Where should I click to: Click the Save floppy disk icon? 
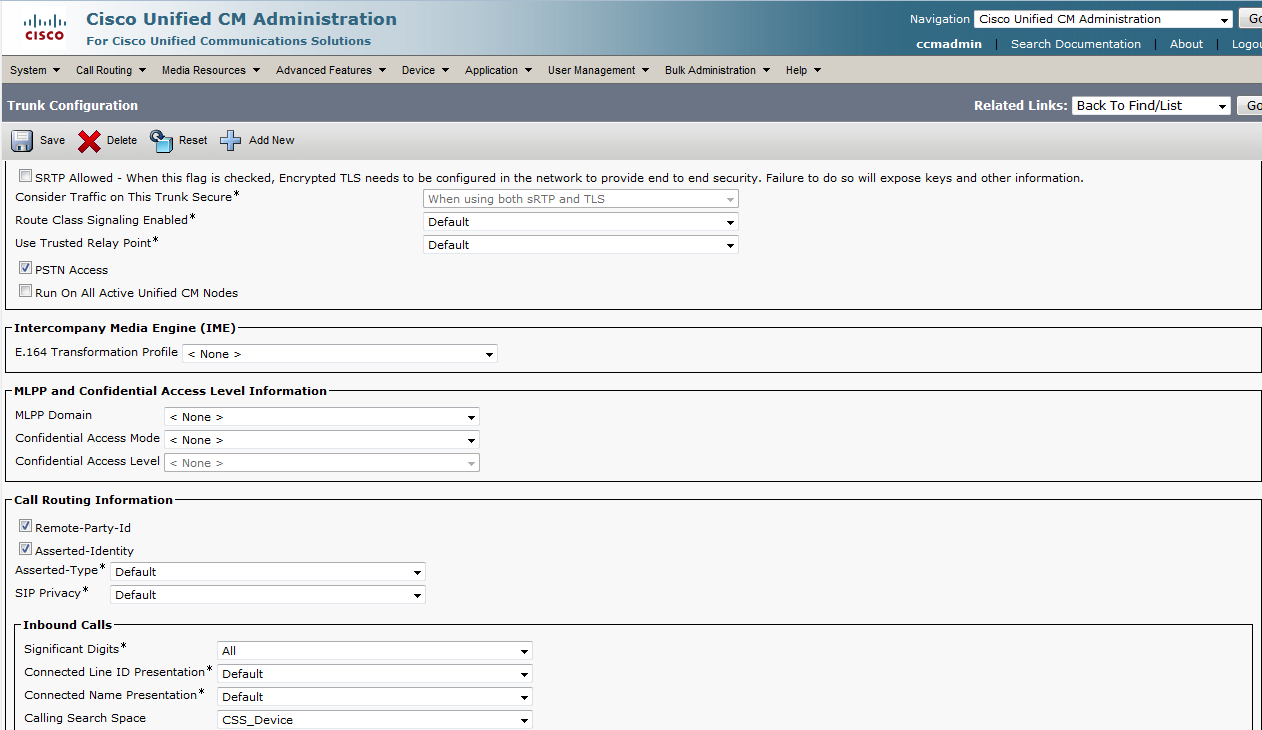[x=22, y=140]
